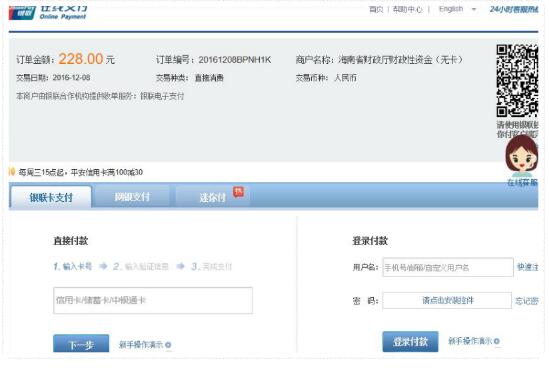The image size is (549, 382).
Task: Switch to the 网银支付 tab
Action: (132, 197)
